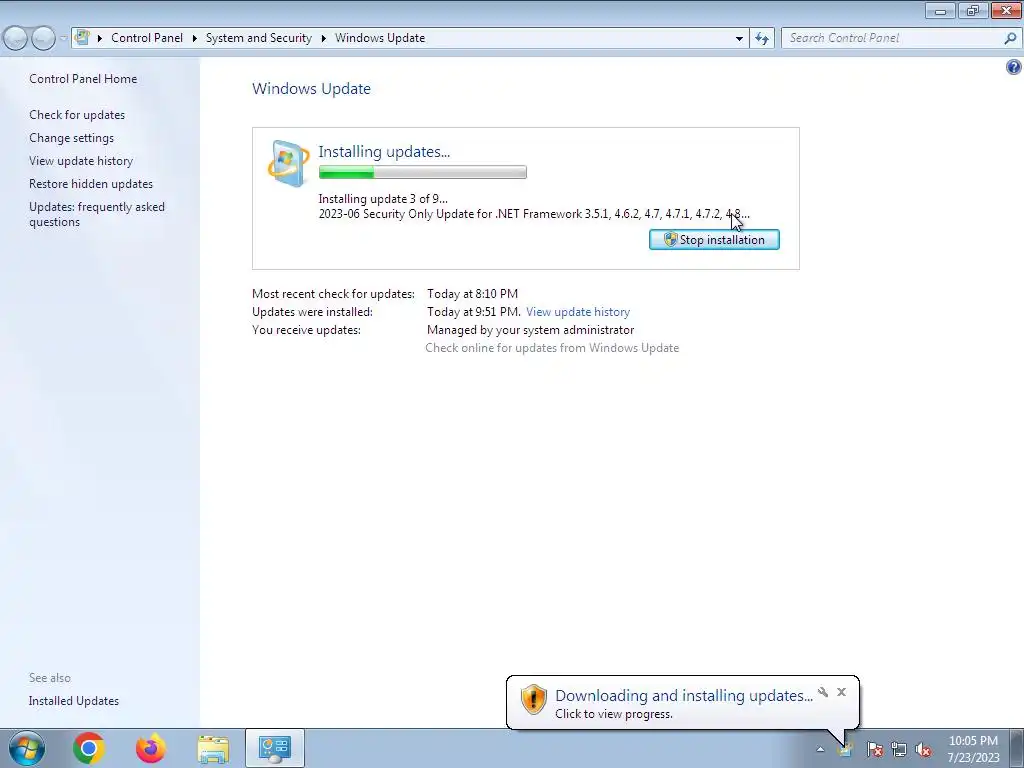
Task: Click the 2023-06 Security Only Update text
Action: (534, 214)
